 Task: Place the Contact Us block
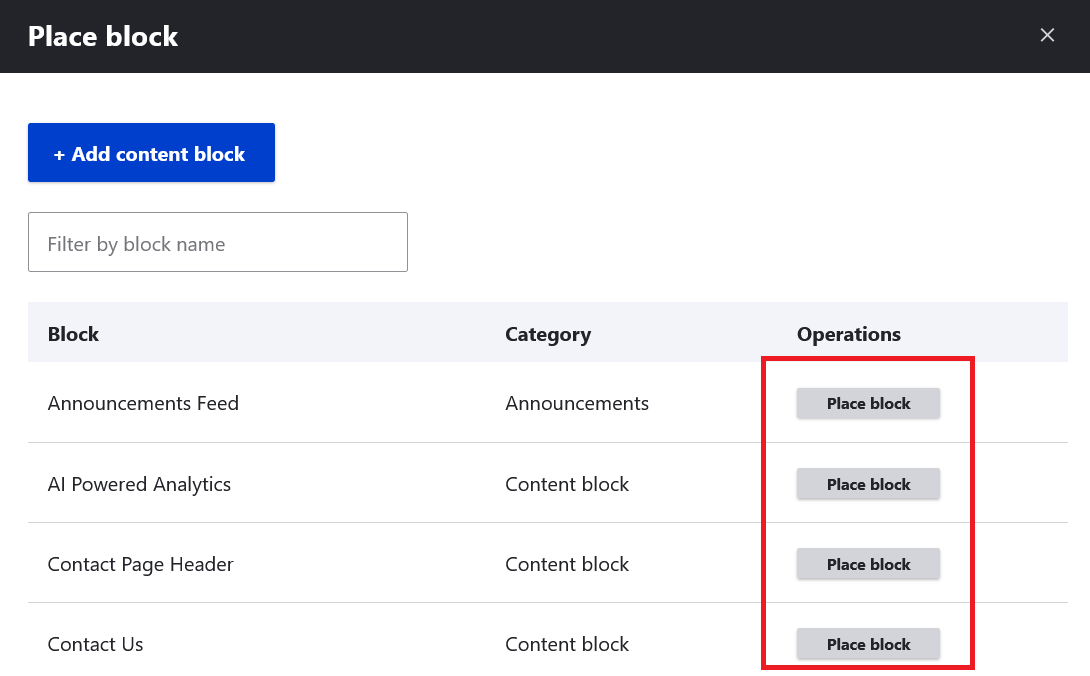tap(868, 643)
